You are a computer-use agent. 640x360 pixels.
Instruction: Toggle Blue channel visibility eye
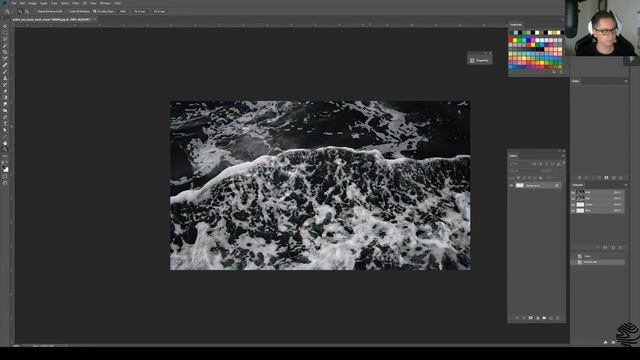[x=573, y=211]
